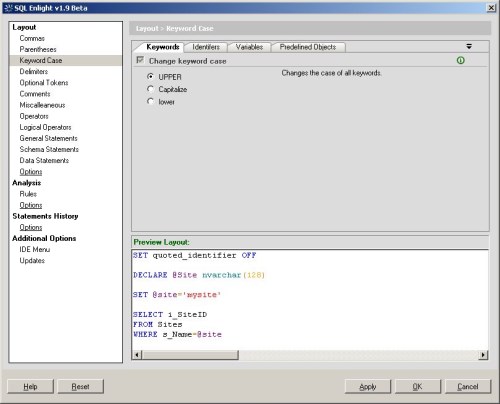Open Logical Operators settings
The height and width of the screenshot is (404, 500).
pos(45,127)
